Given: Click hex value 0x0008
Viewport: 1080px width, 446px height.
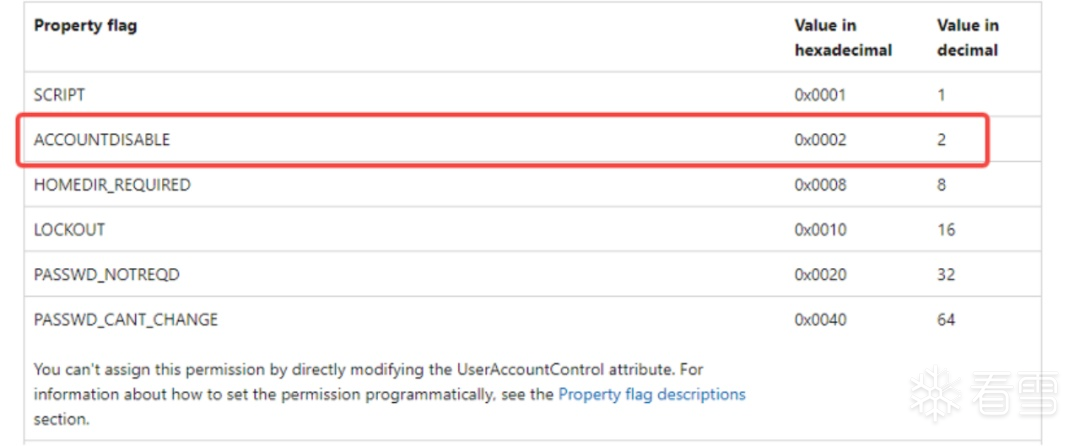Looking at the screenshot, I should pos(820,185).
